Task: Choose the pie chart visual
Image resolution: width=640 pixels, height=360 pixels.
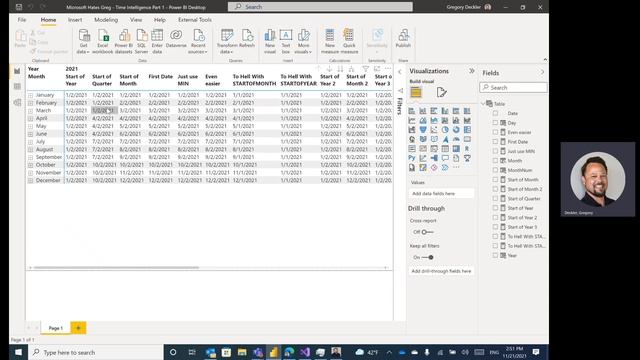Action: (445, 130)
